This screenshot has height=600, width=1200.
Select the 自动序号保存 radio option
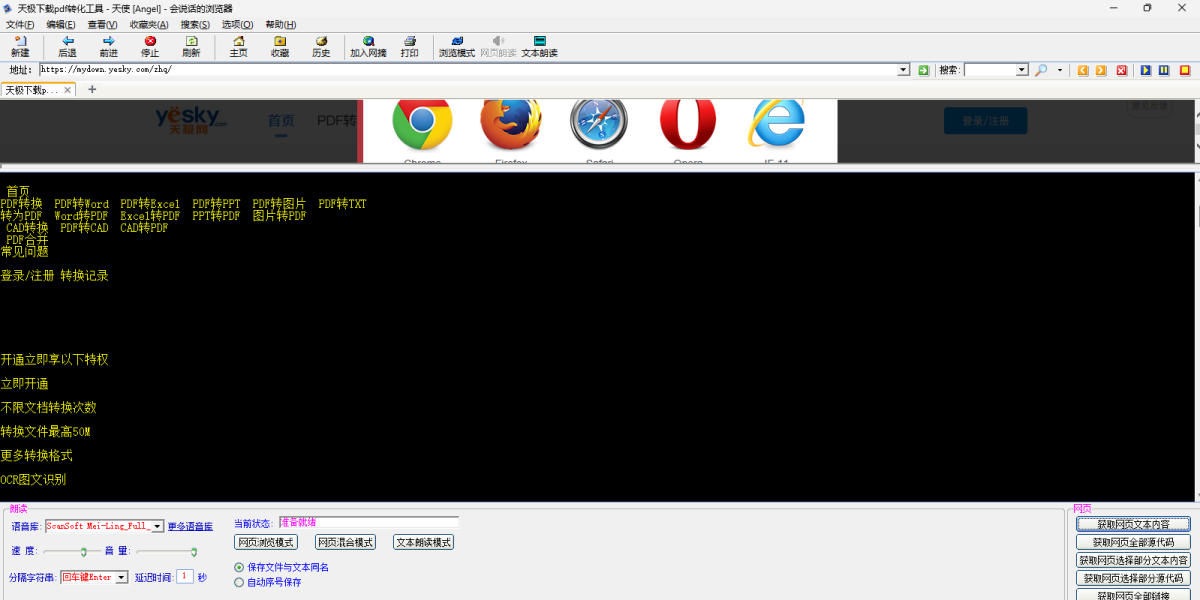point(239,582)
